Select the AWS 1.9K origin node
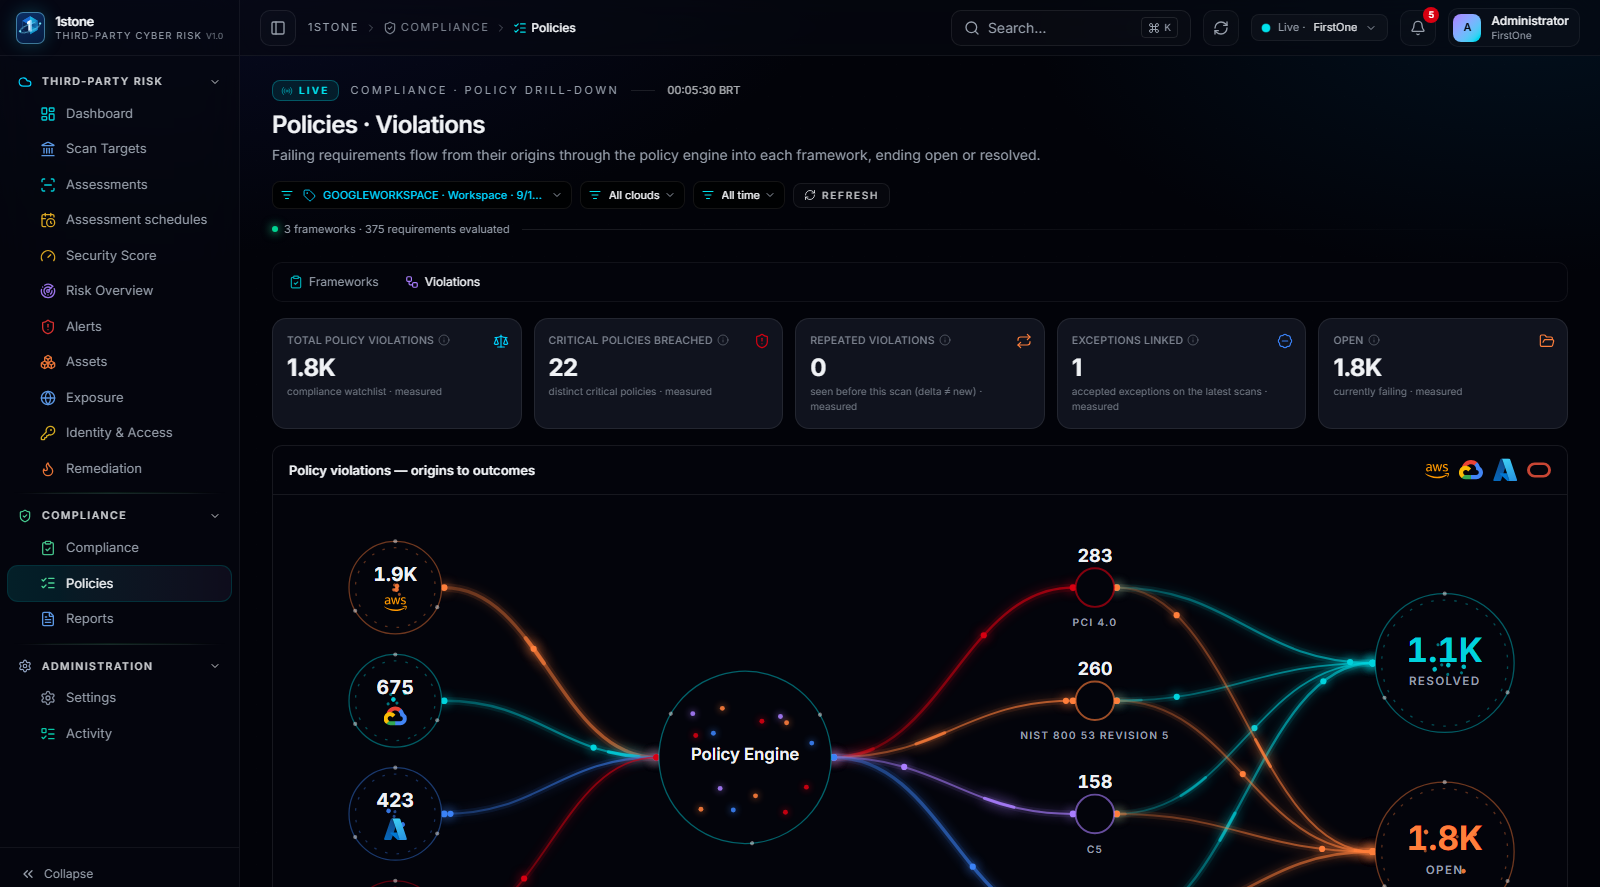Screen dimensions: 1600x887 pos(395,587)
